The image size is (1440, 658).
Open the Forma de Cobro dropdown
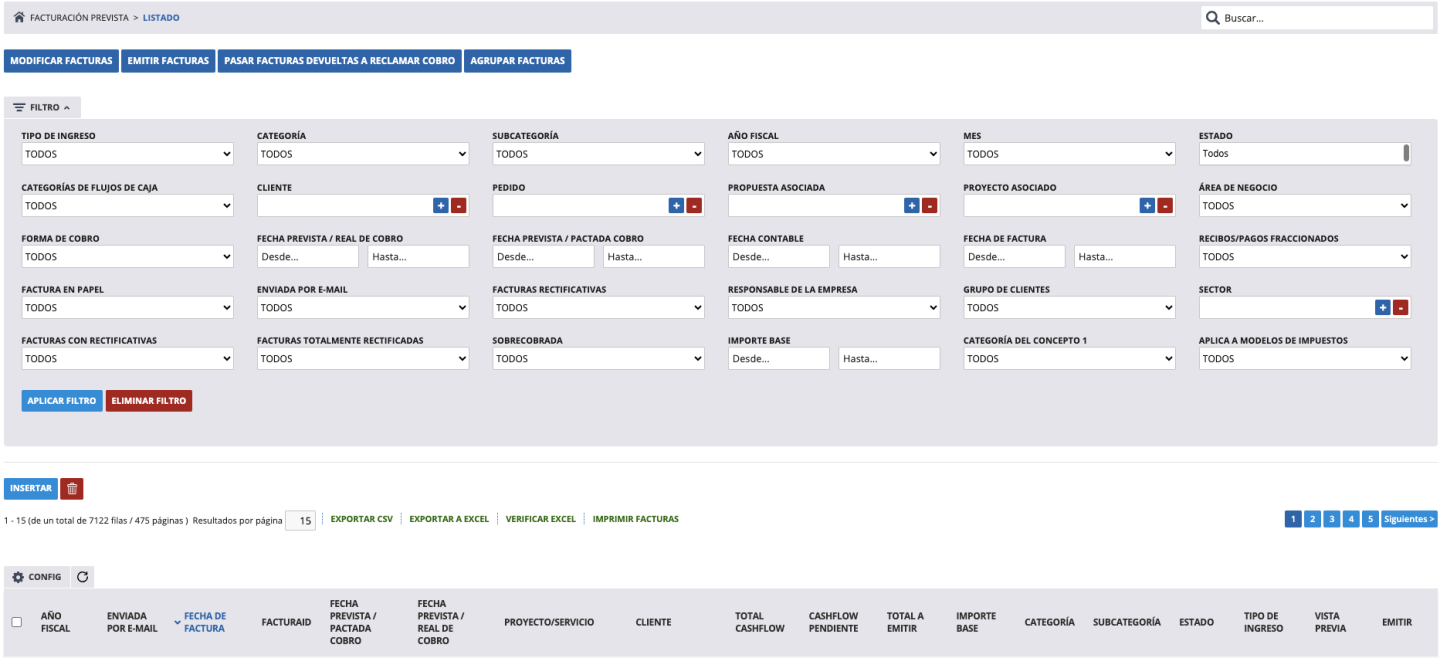pyautogui.click(x=127, y=257)
